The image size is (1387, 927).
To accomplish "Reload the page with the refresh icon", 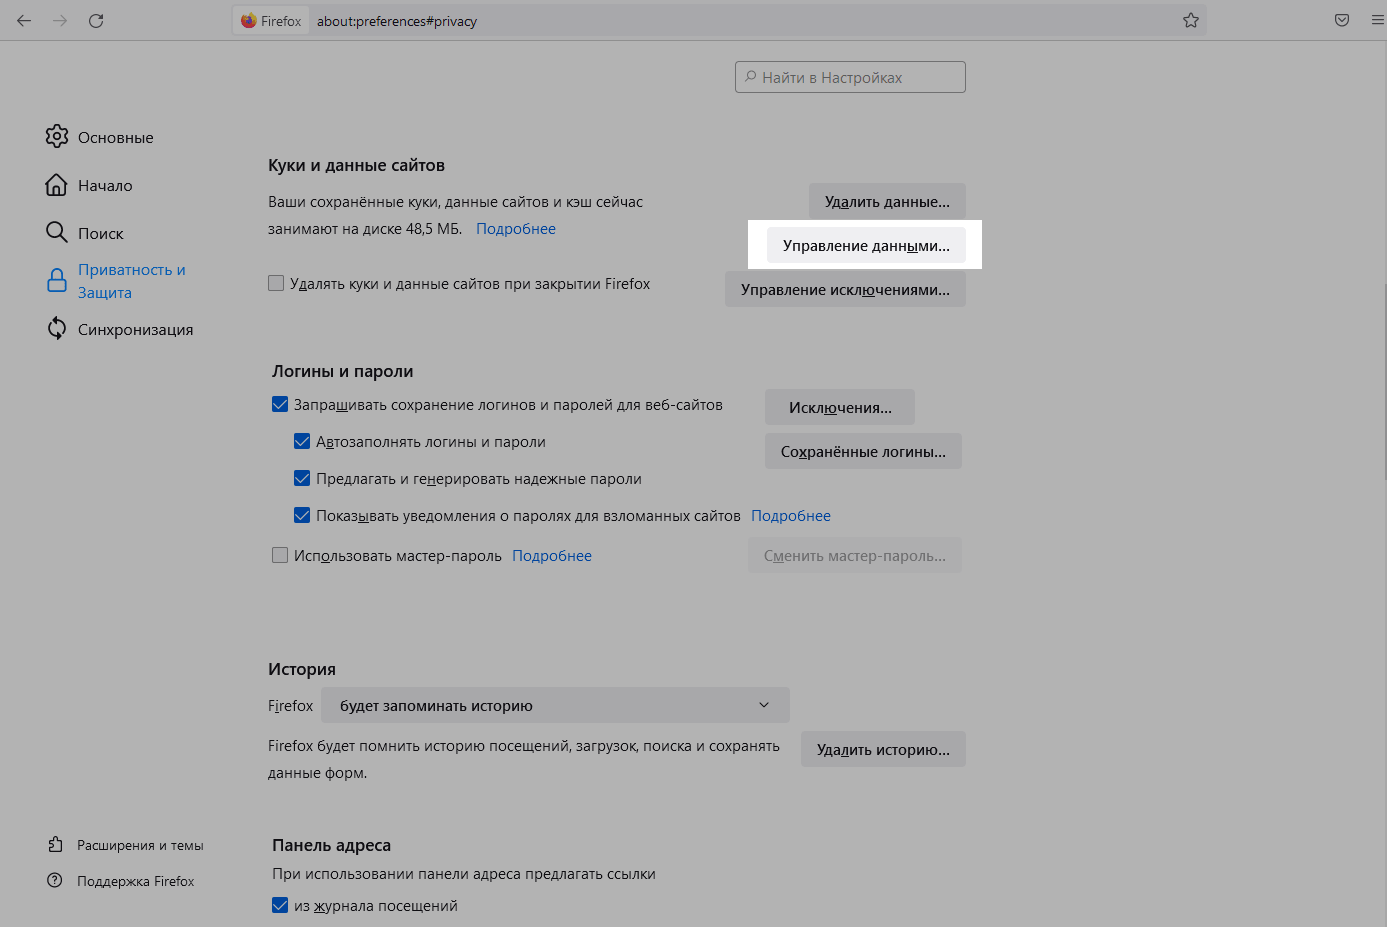I will 96,20.
